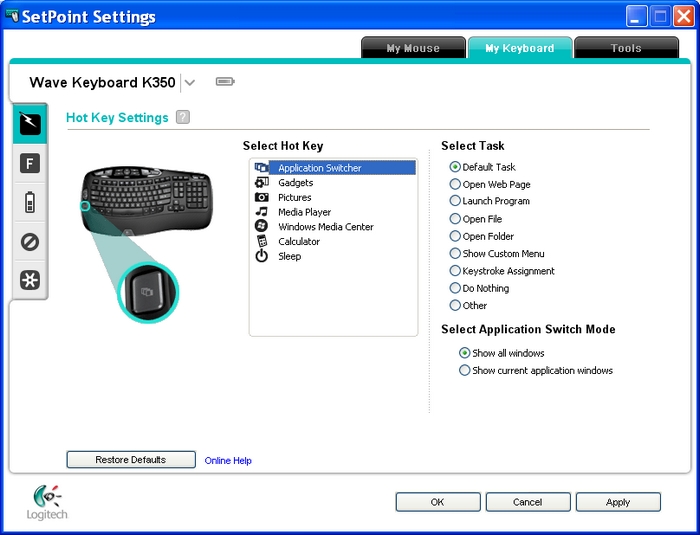The image size is (700, 535).
Task: Click the Calculator icon in the list
Action: tap(262, 241)
